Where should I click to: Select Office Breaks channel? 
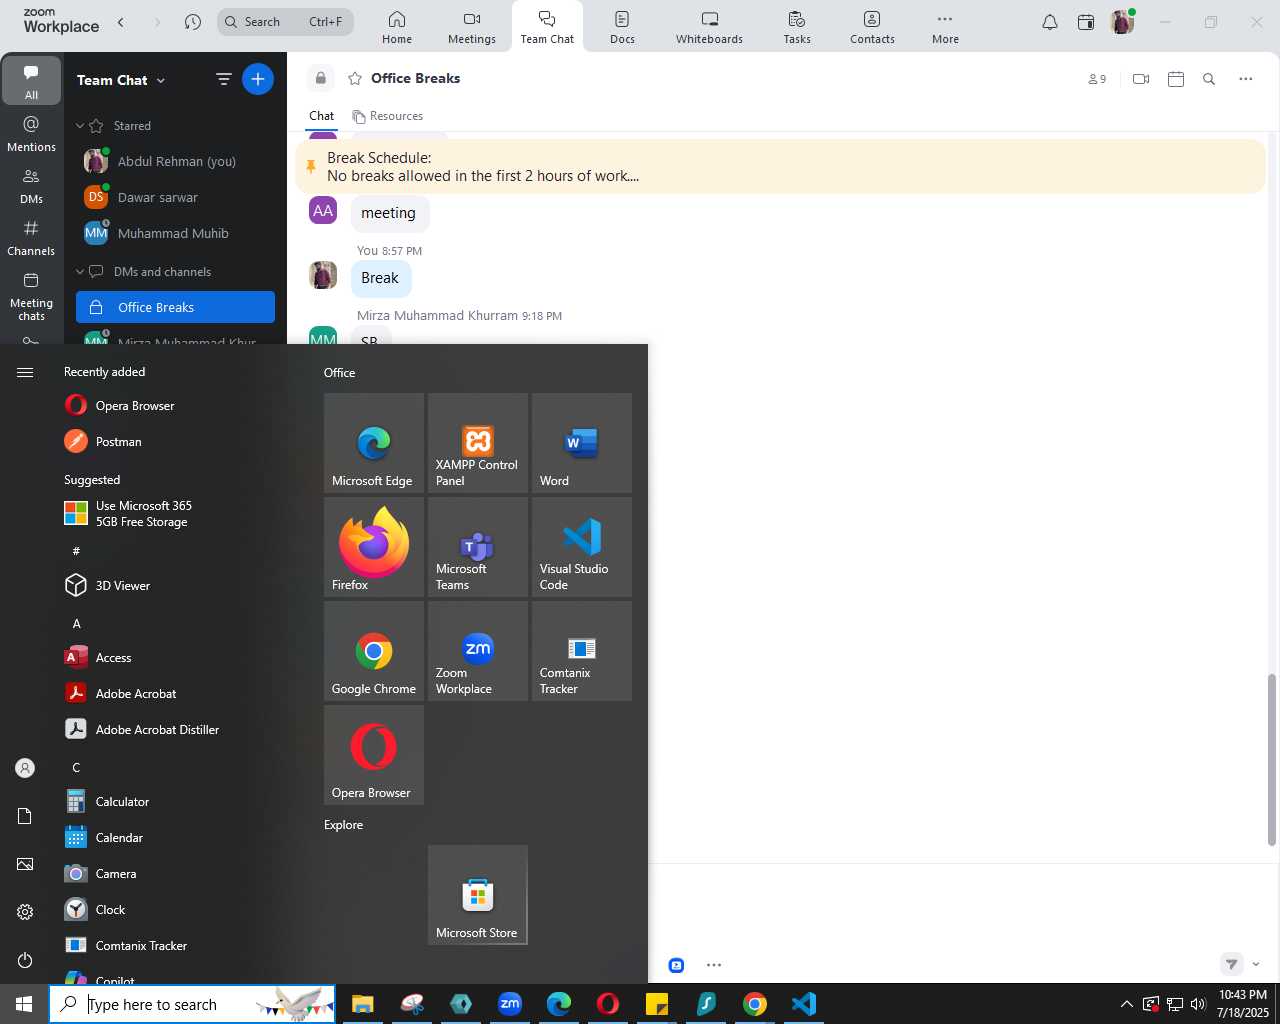click(176, 307)
